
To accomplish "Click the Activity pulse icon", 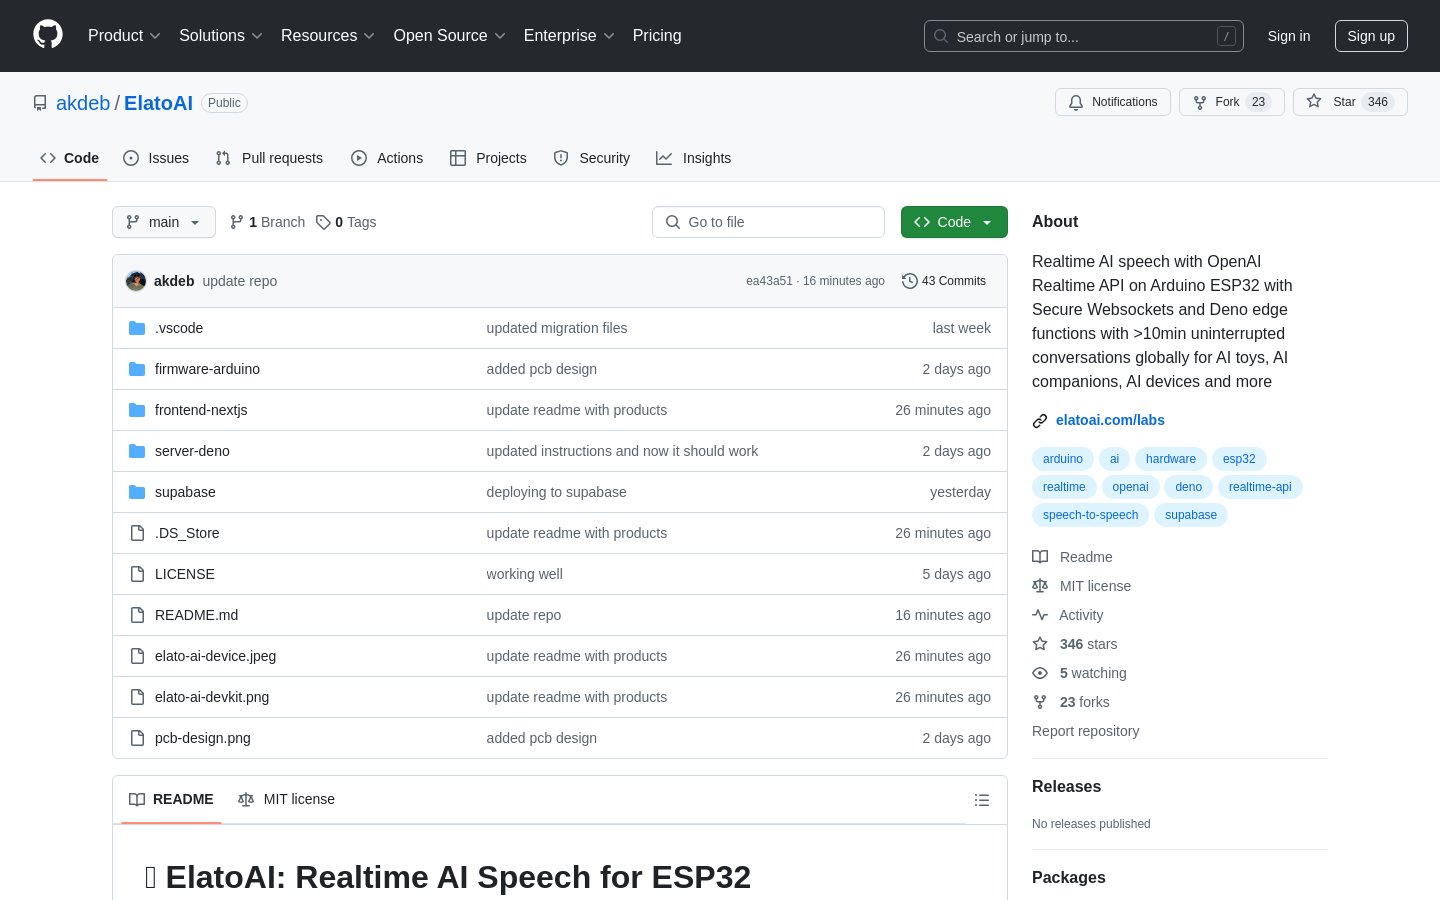I will [1040, 615].
